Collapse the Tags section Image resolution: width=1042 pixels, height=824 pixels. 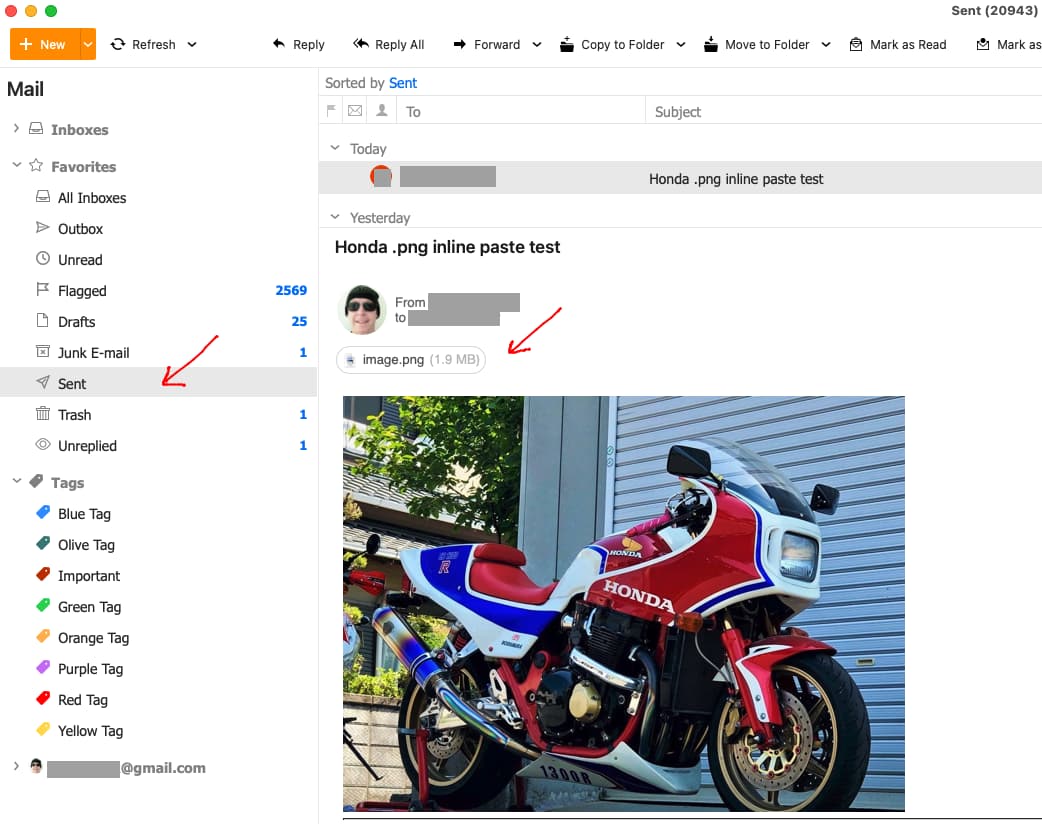tap(17, 481)
